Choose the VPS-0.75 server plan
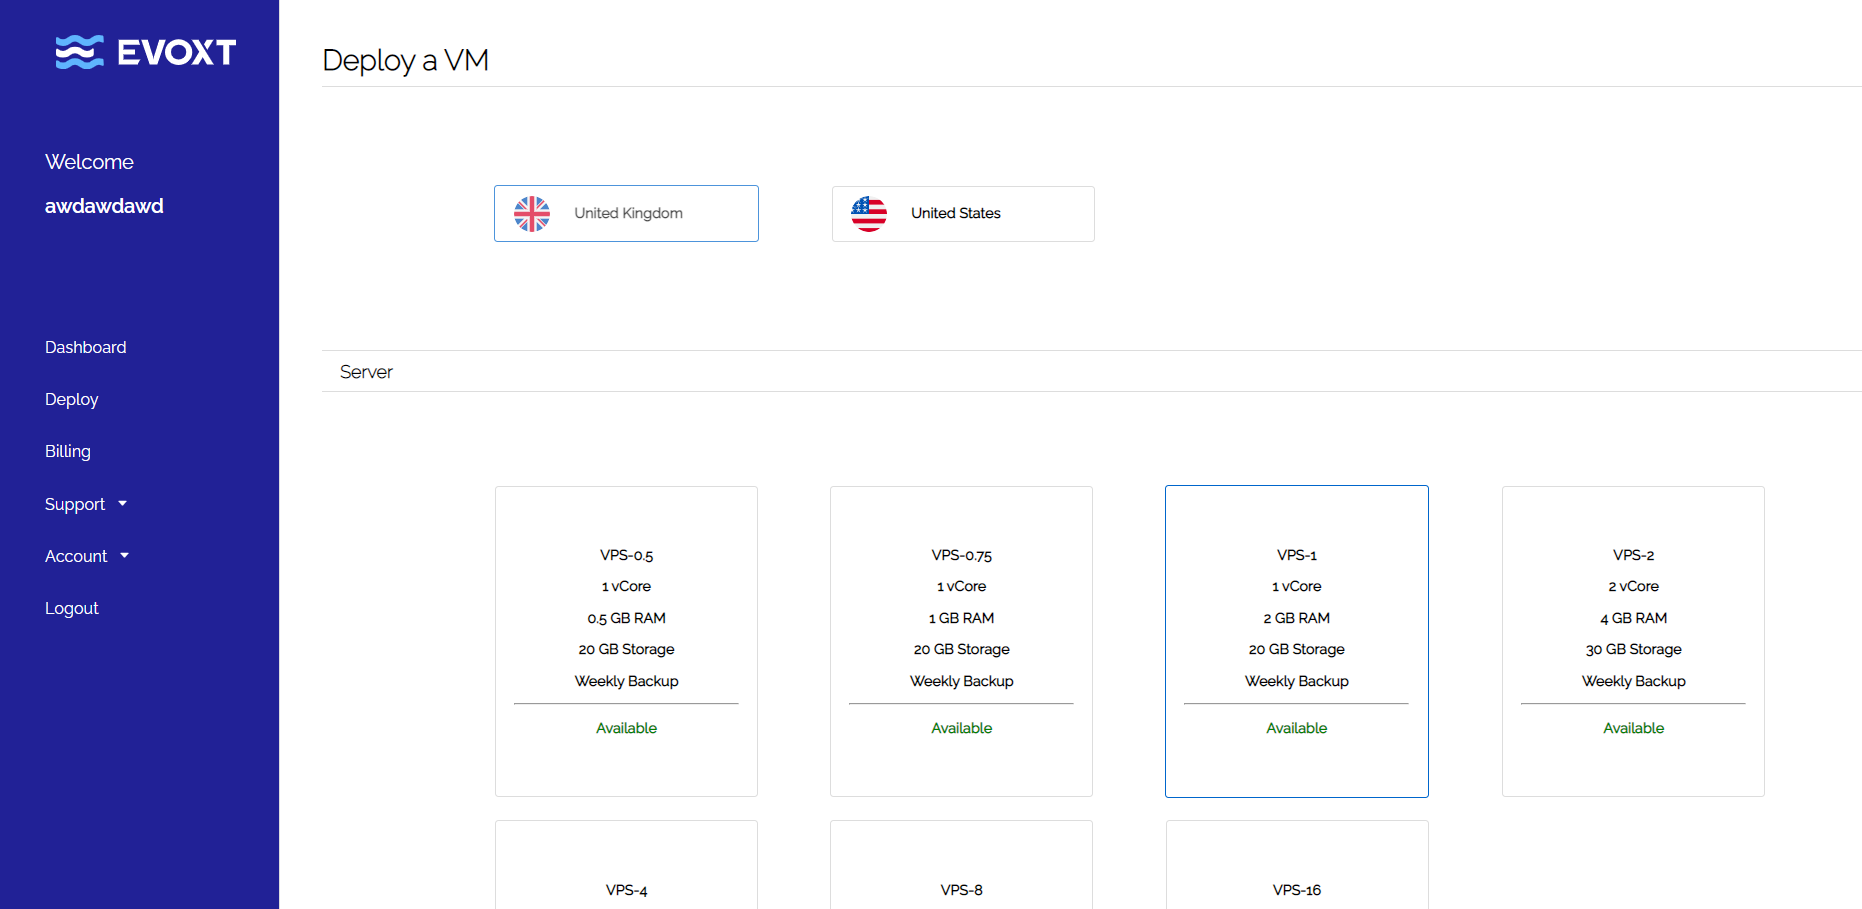1862x909 pixels. point(961,641)
